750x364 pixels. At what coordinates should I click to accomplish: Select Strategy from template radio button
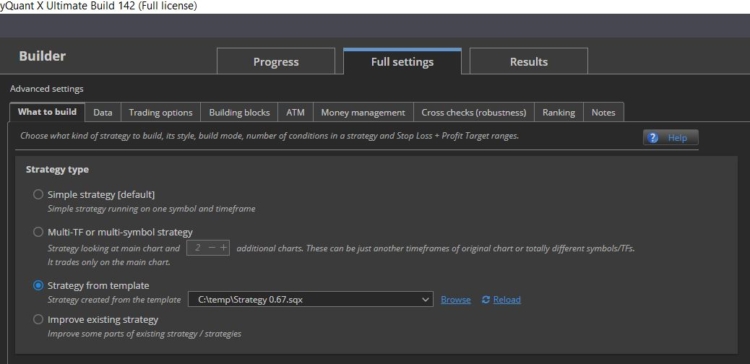click(38, 286)
